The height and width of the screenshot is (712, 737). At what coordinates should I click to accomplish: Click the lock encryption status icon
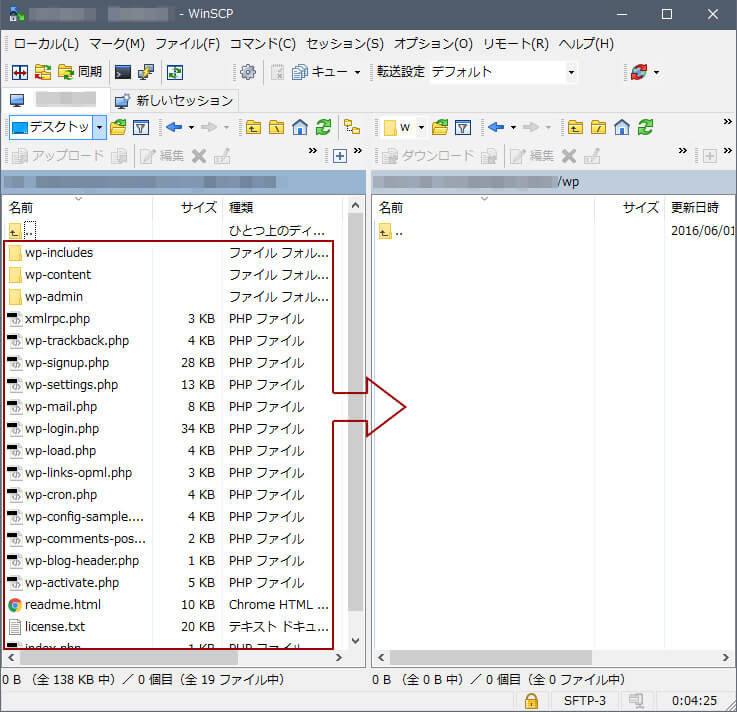(x=531, y=701)
